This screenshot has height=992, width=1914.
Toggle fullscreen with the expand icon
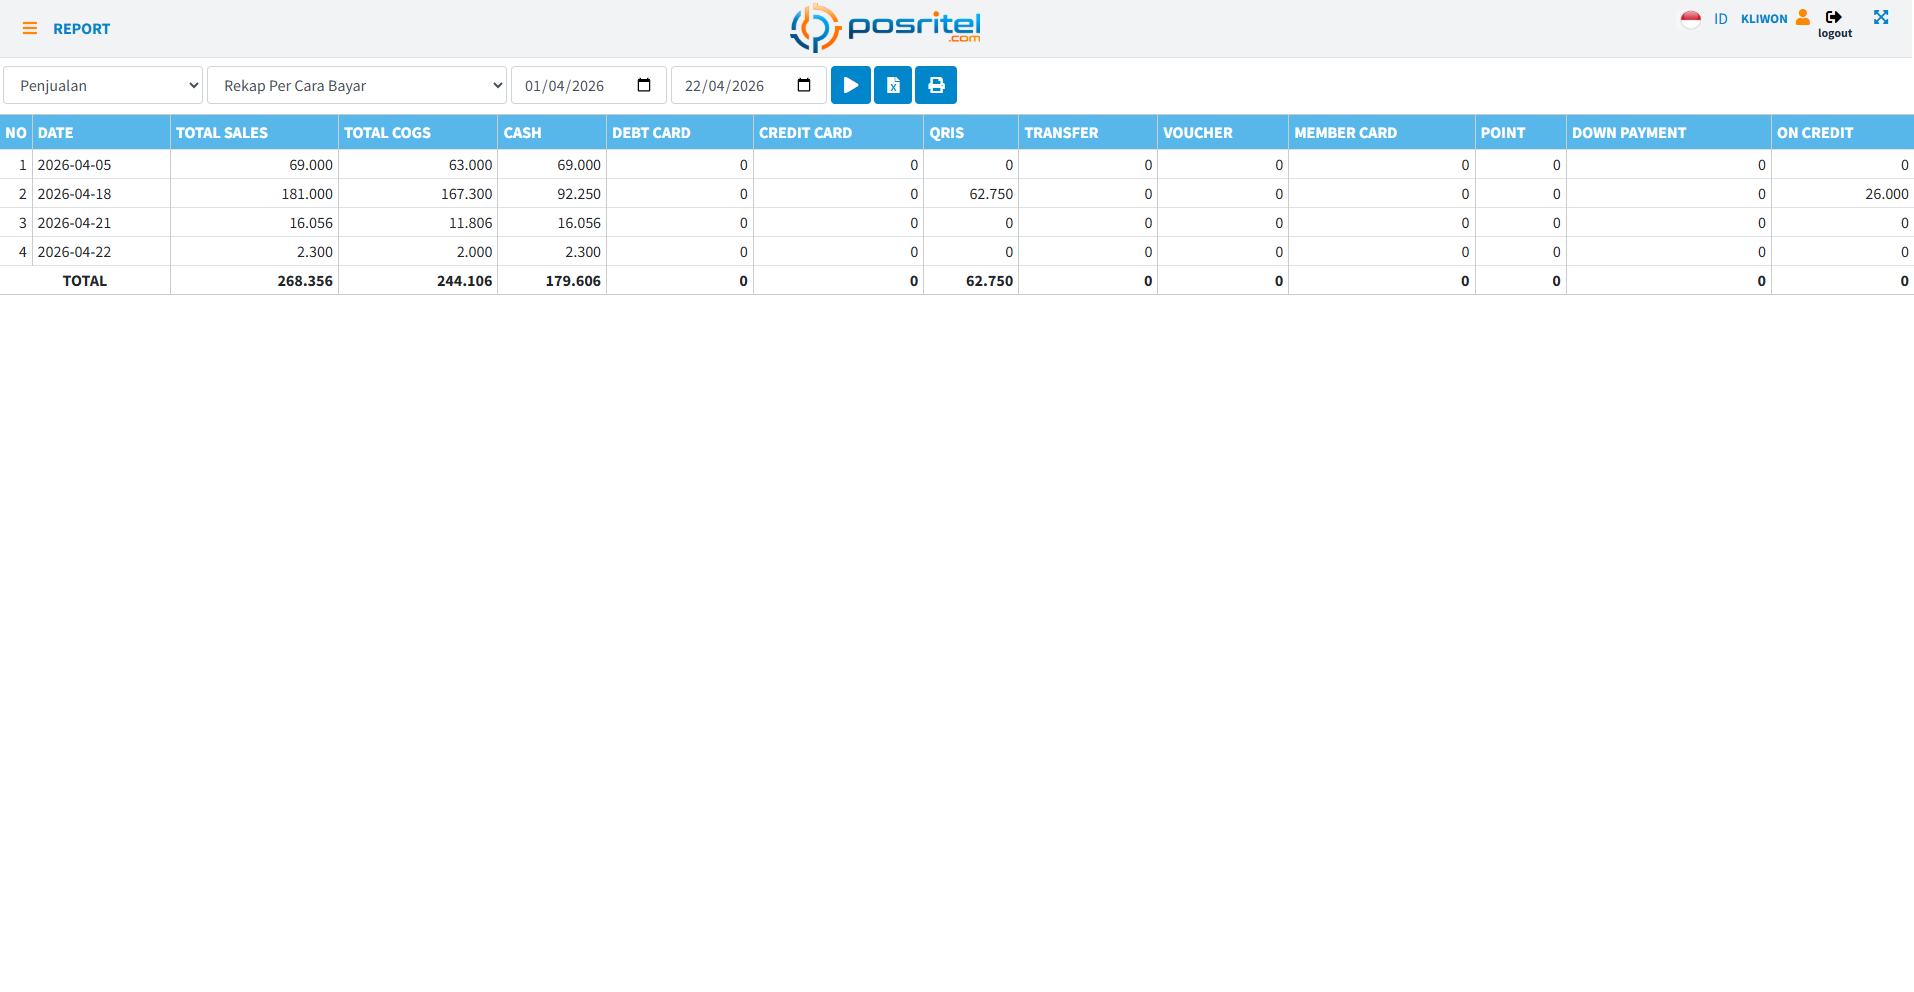[x=1881, y=17]
